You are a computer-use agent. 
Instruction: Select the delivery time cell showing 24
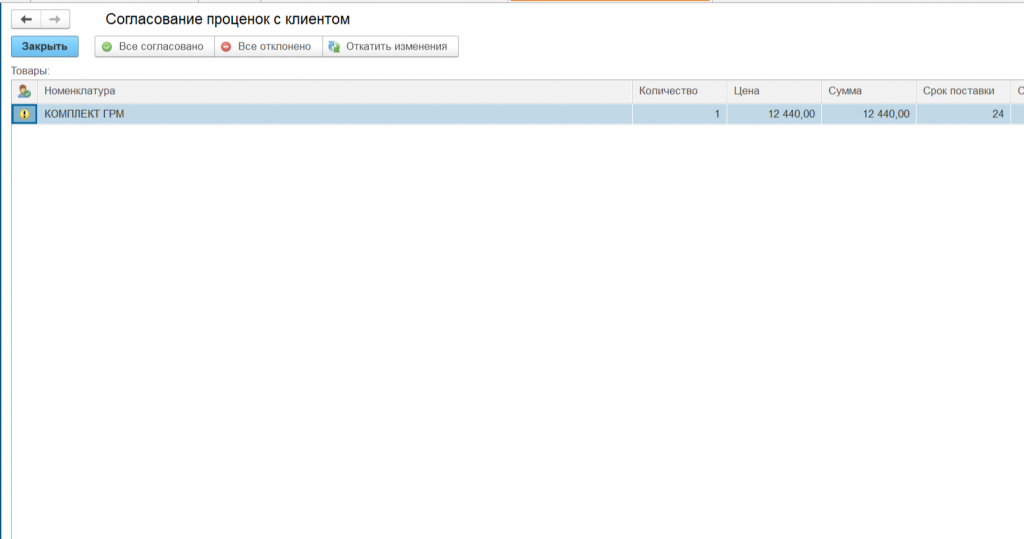click(x=962, y=114)
